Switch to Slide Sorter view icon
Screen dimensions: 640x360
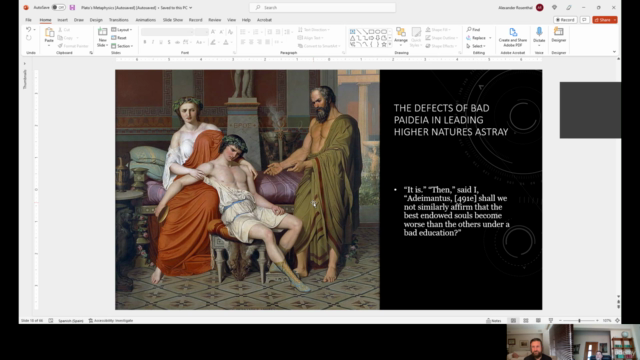pyautogui.click(x=526, y=320)
